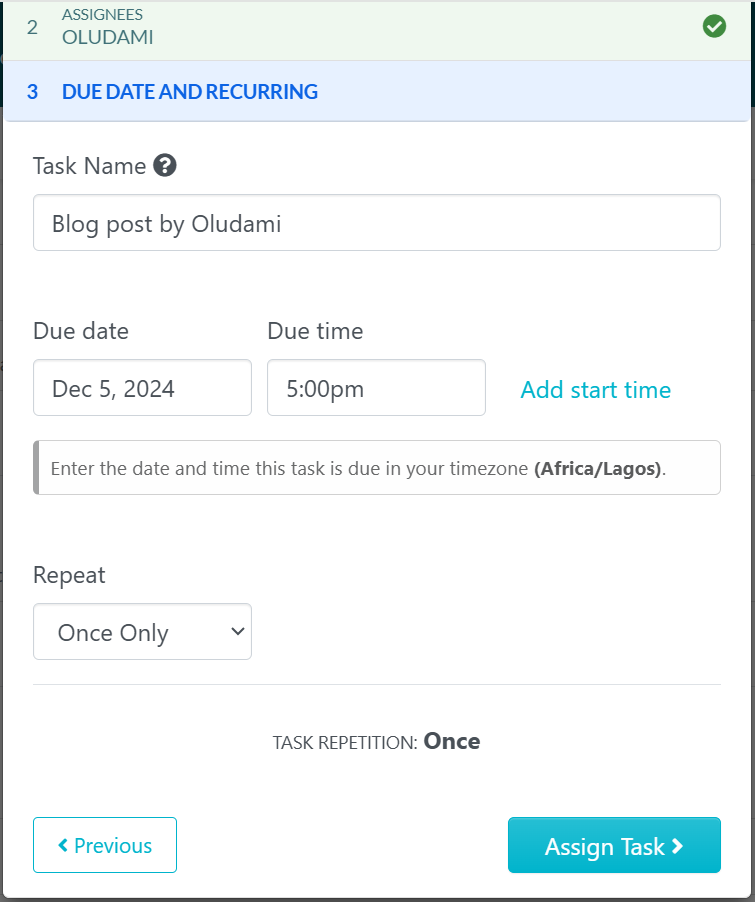Click the step 2 number indicator

[x=31, y=28]
